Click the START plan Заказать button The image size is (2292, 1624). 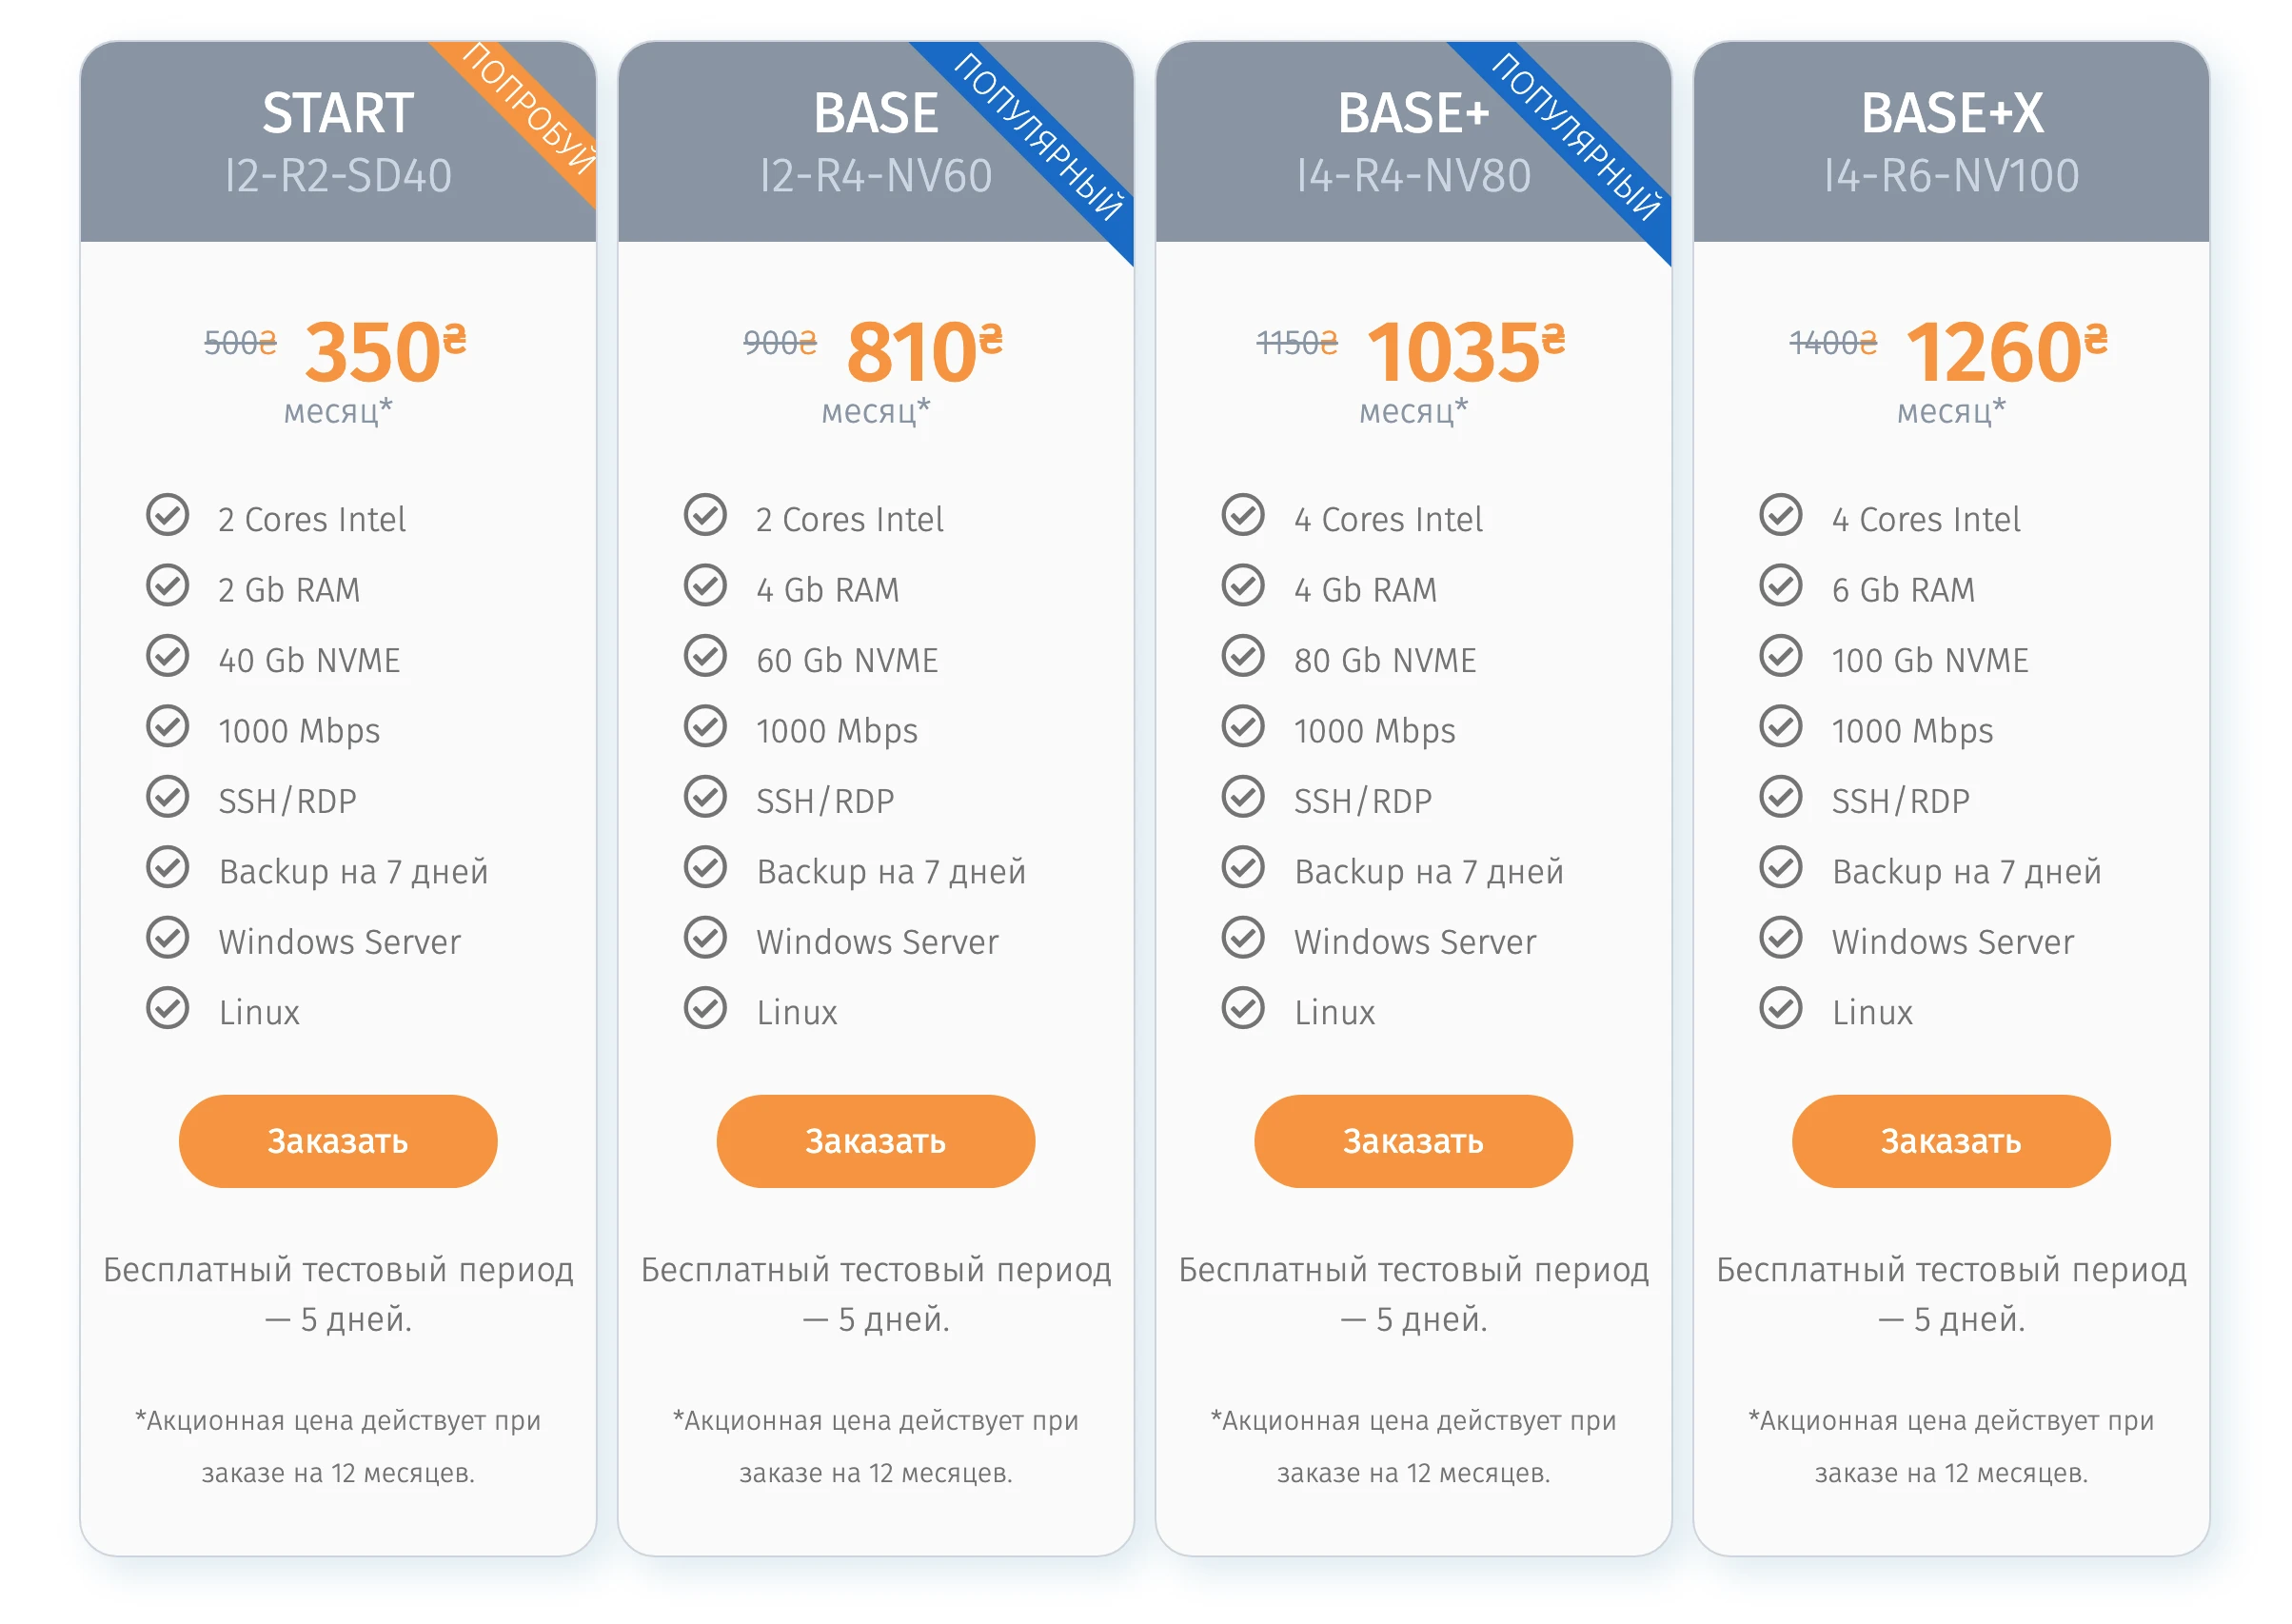[338, 1141]
